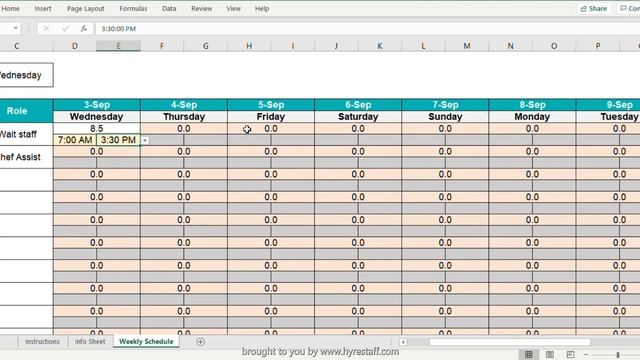The height and width of the screenshot is (360, 640).
Task: Select the 7:00 AM start time cell
Action: click(x=75, y=140)
